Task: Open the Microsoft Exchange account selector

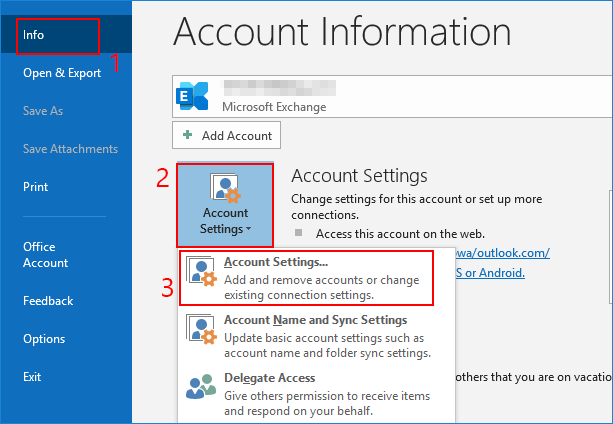Action: [x=392, y=97]
